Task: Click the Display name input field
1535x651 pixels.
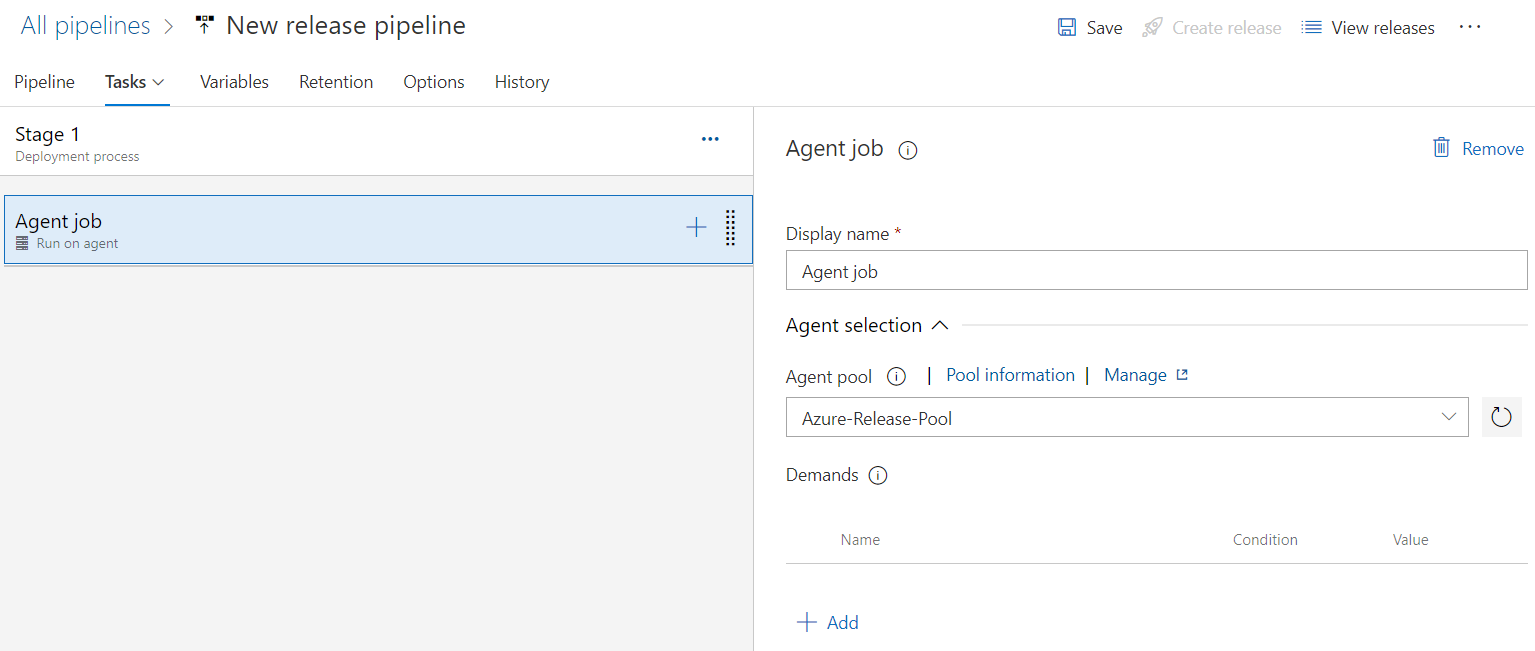Action: click(x=1156, y=270)
